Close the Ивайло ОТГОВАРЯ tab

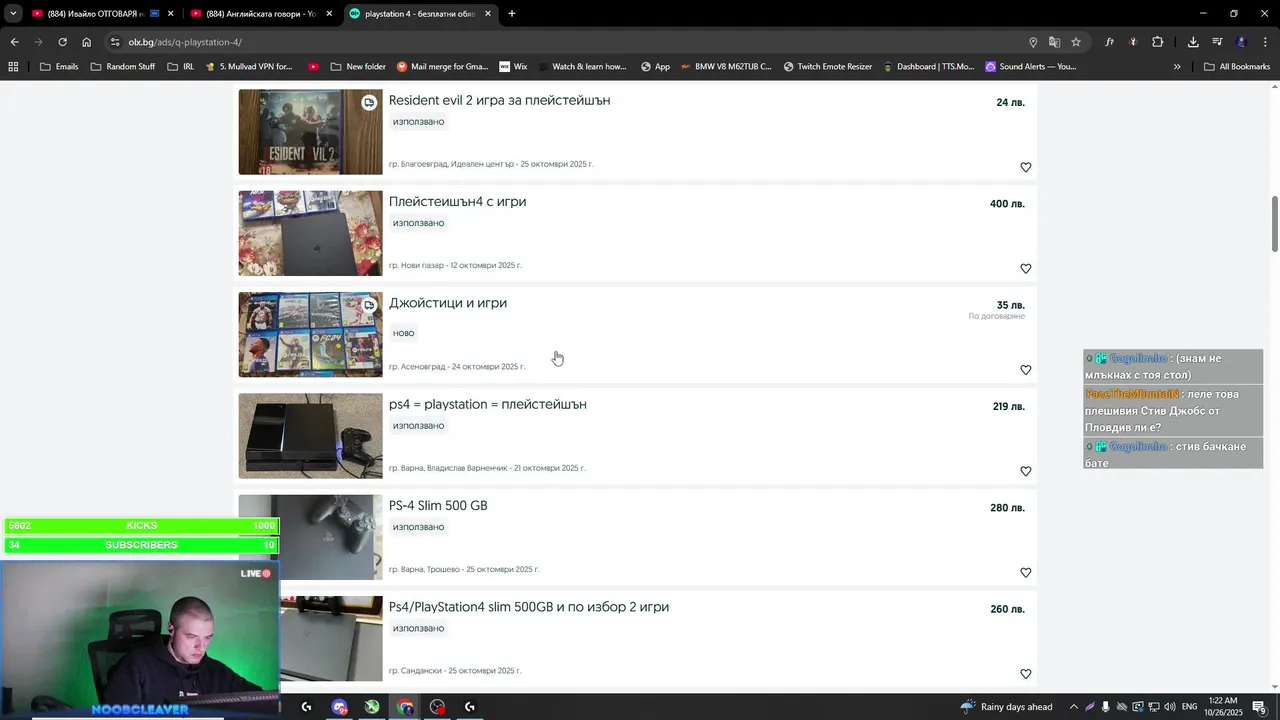[x=170, y=14]
